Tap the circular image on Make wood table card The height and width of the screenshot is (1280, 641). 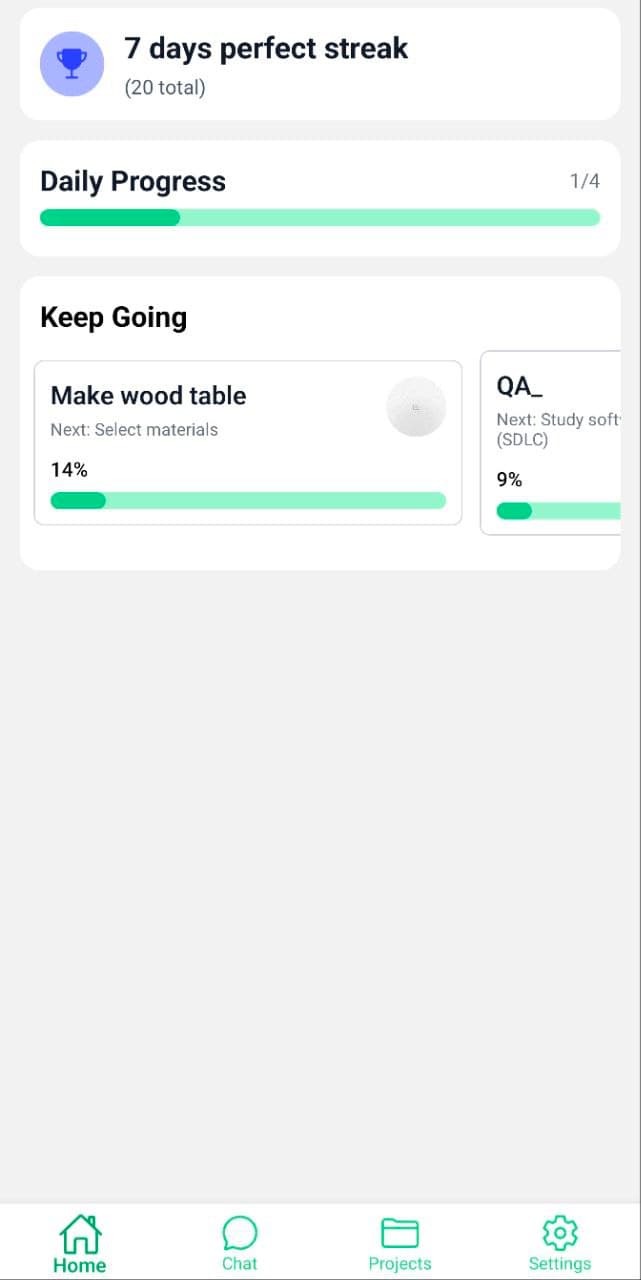(x=416, y=406)
